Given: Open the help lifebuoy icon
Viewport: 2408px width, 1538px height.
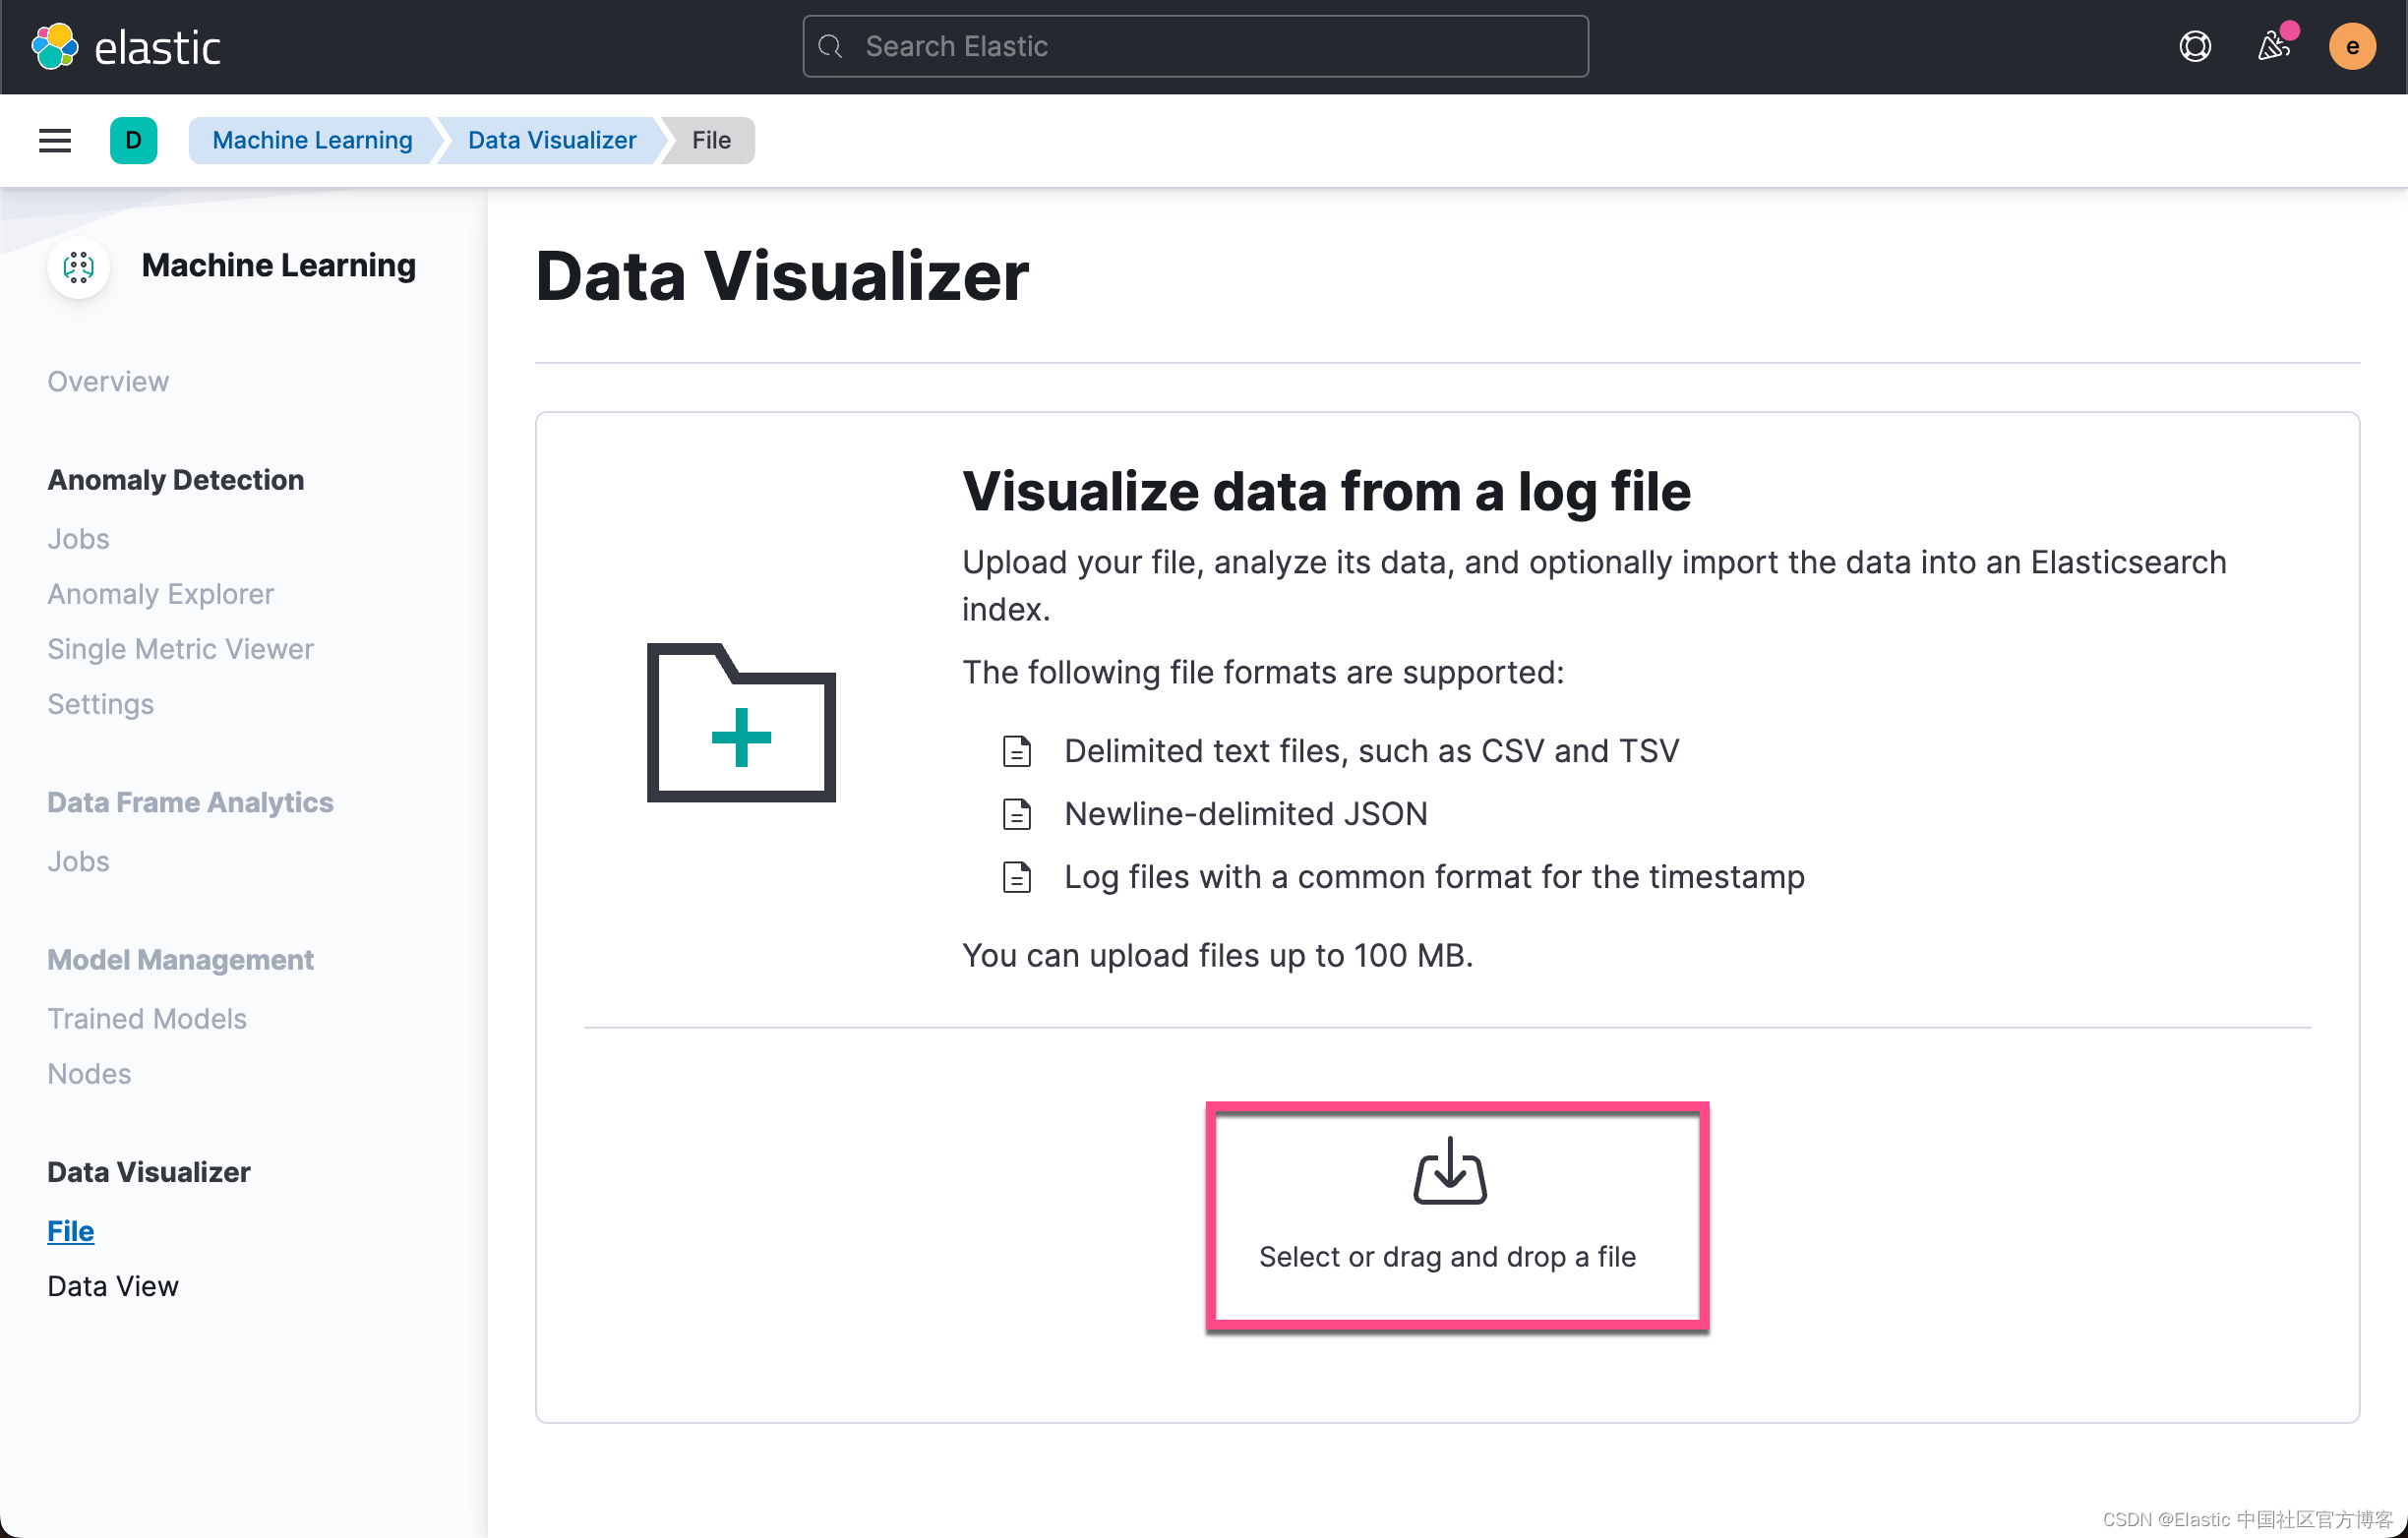Looking at the screenshot, I should tap(2194, 46).
